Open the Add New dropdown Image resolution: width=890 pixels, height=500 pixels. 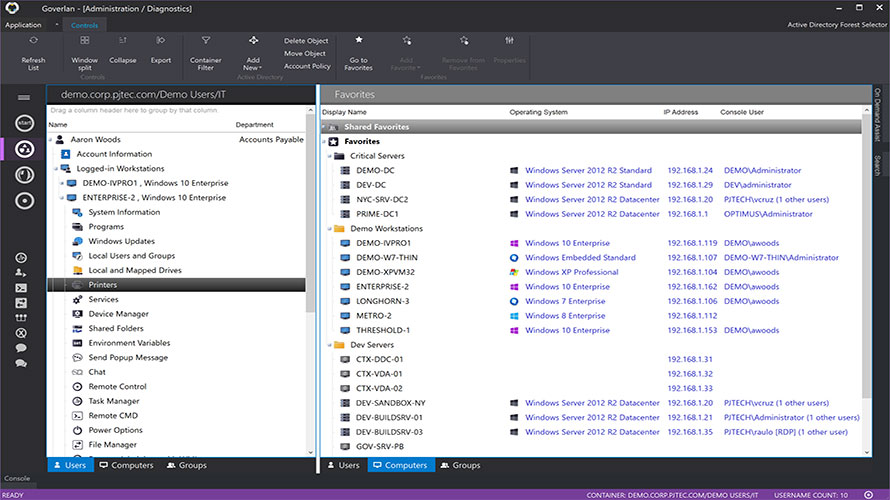tap(253, 63)
